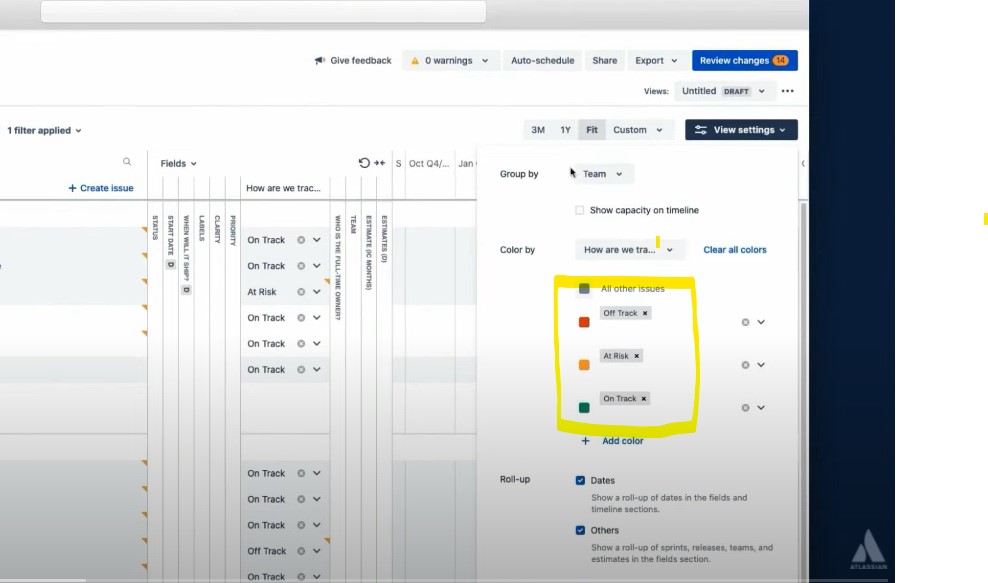Switch to the Fit timeline view
Screen dimensions: 988x583
tap(591, 129)
